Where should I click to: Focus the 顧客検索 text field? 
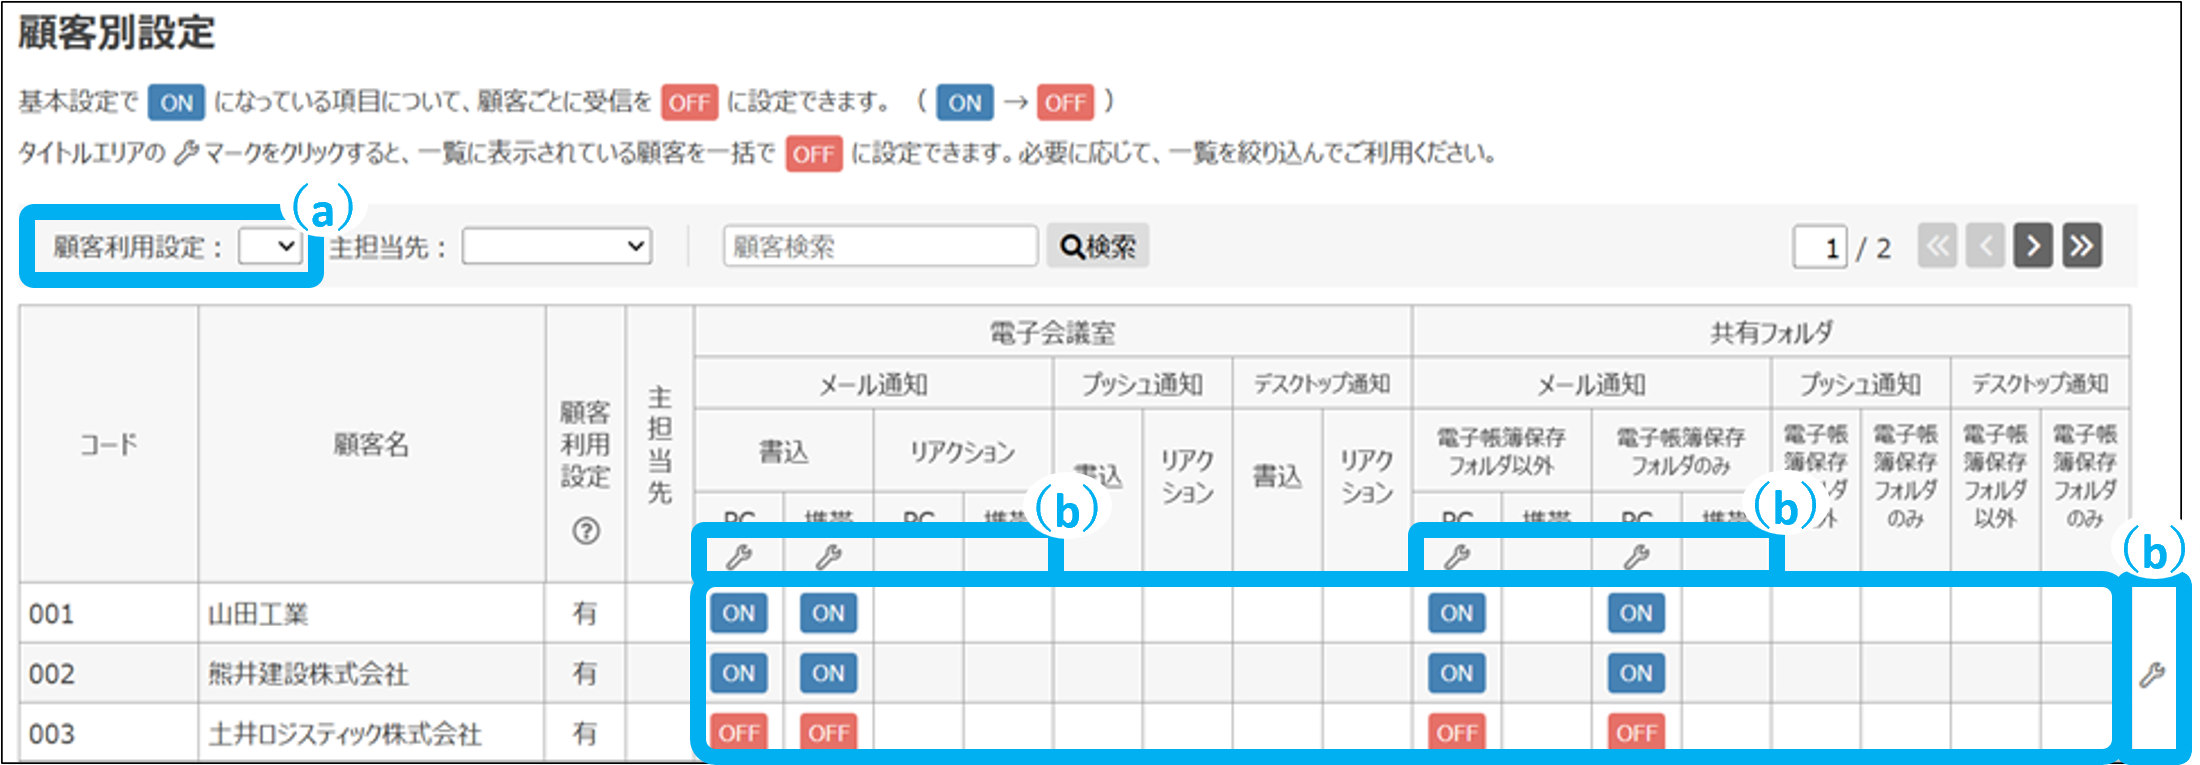pyautogui.click(x=880, y=247)
